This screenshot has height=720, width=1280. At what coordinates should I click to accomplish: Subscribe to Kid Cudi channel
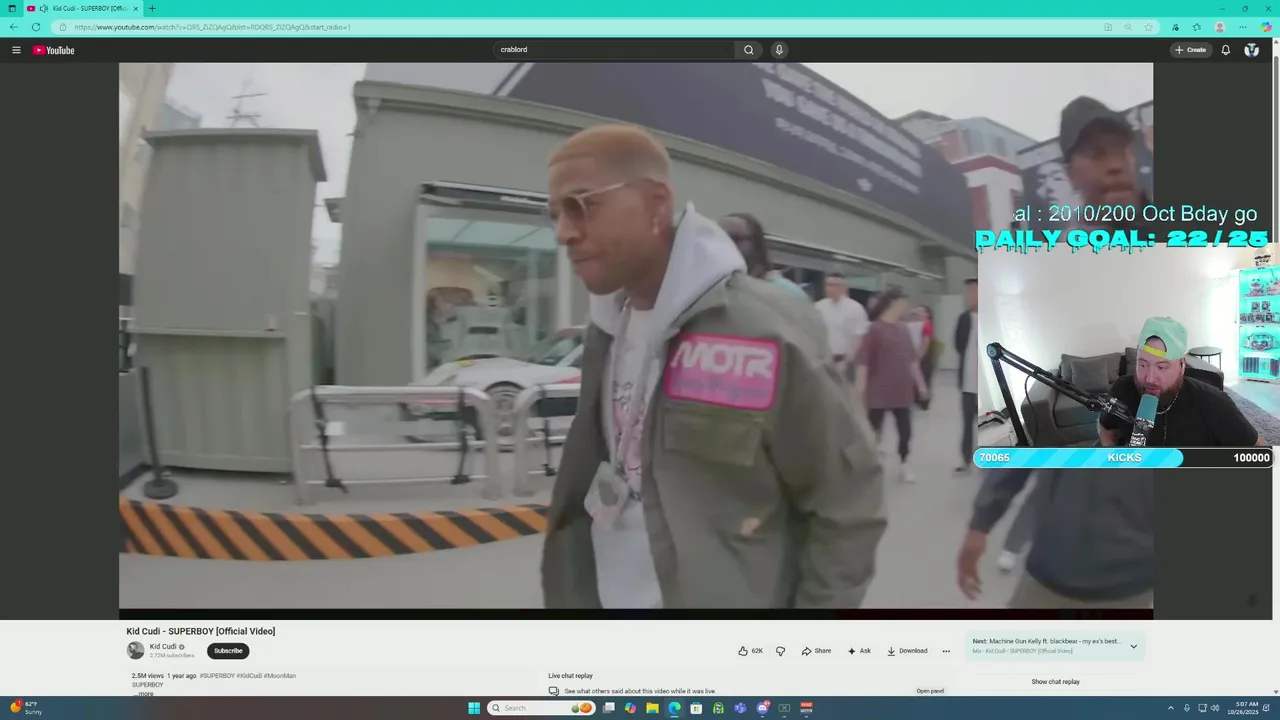(x=228, y=651)
